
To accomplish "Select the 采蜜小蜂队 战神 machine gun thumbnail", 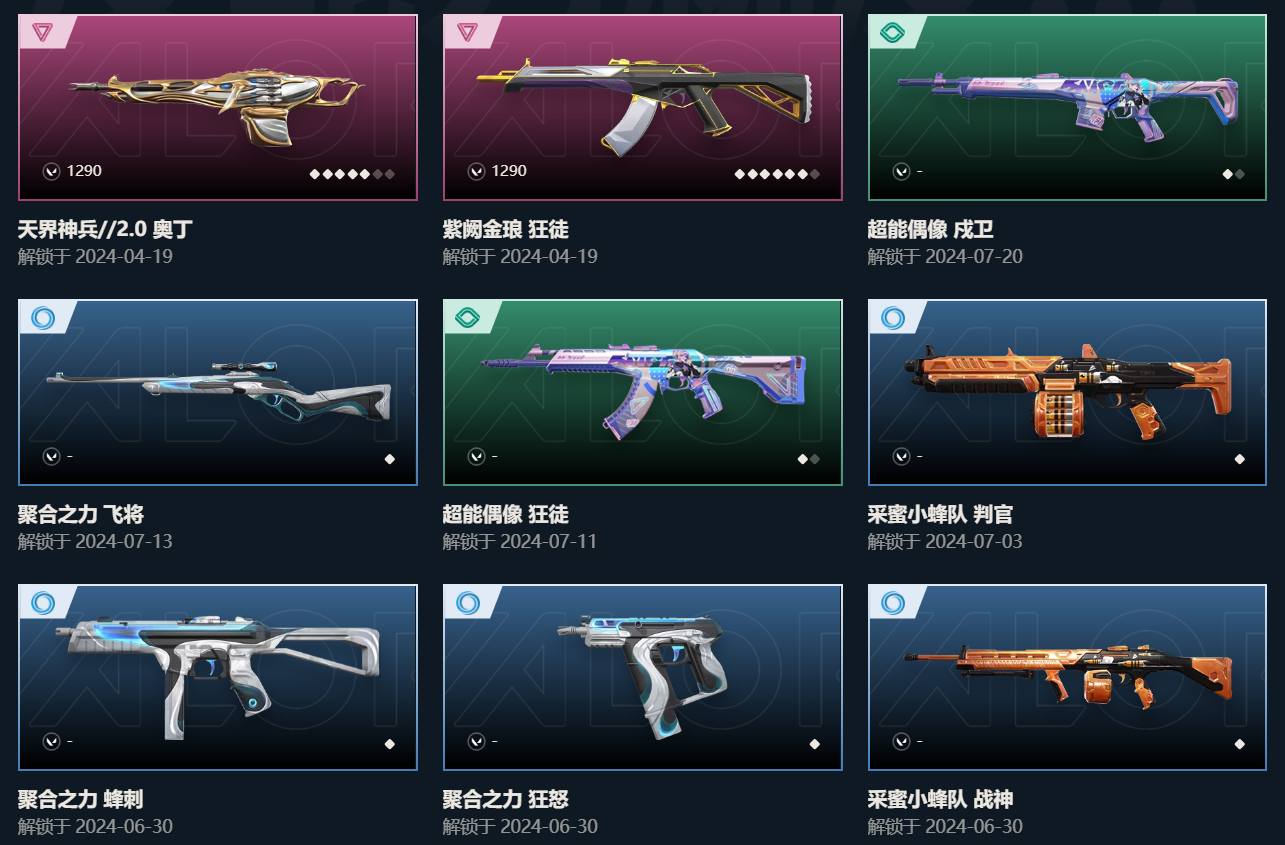I will pyautogui.click(x=1067, y=675).
